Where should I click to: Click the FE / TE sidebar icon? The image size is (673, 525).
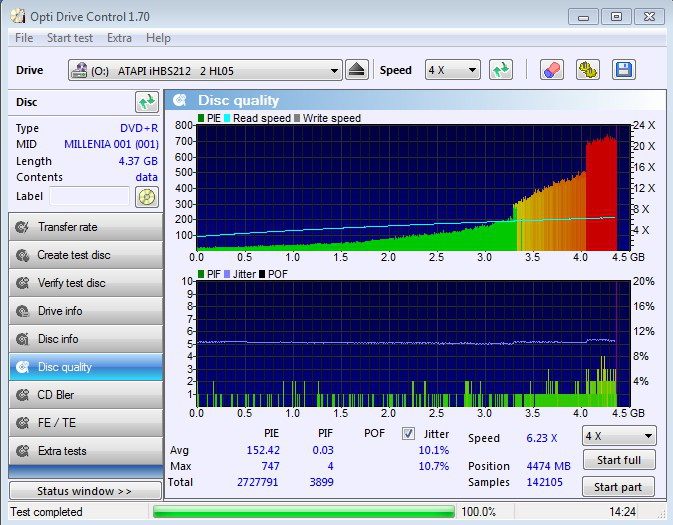click(22, 423)
